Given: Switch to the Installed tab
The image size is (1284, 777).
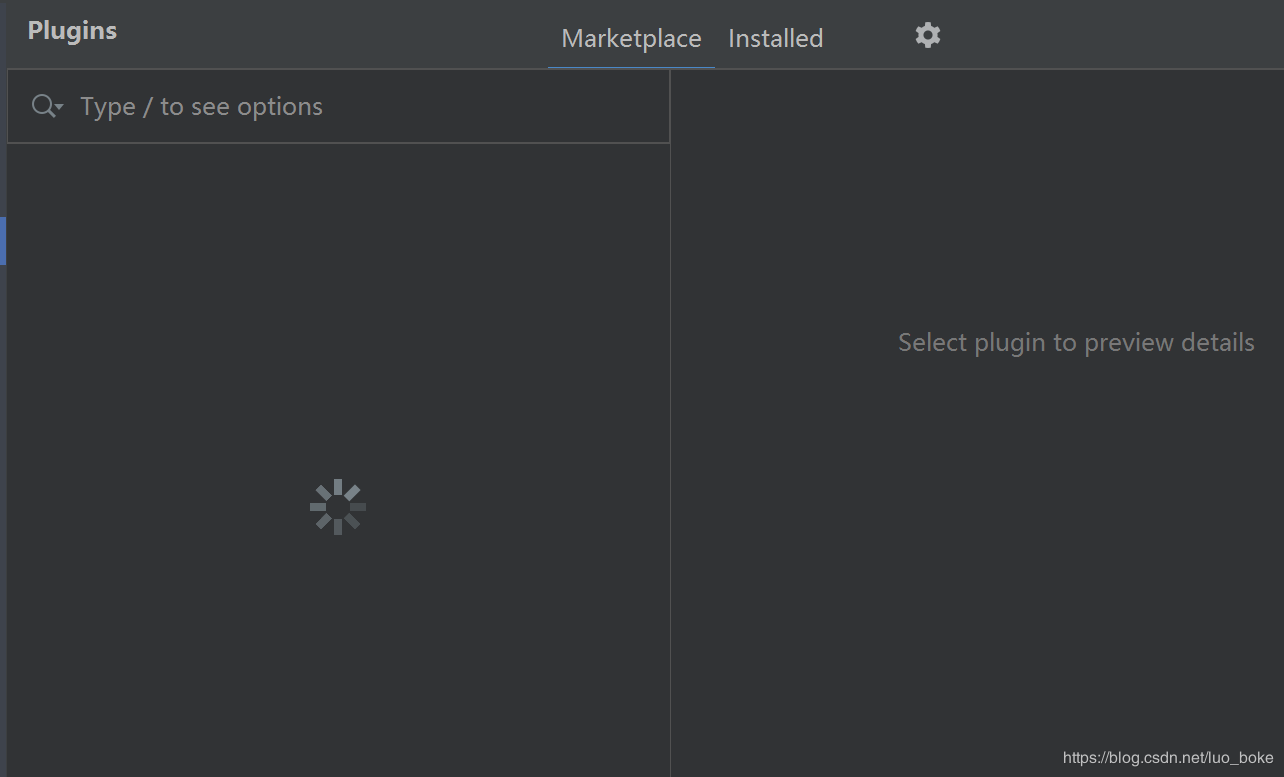Looking at the screenshot, I should click(x=775, y=38).
